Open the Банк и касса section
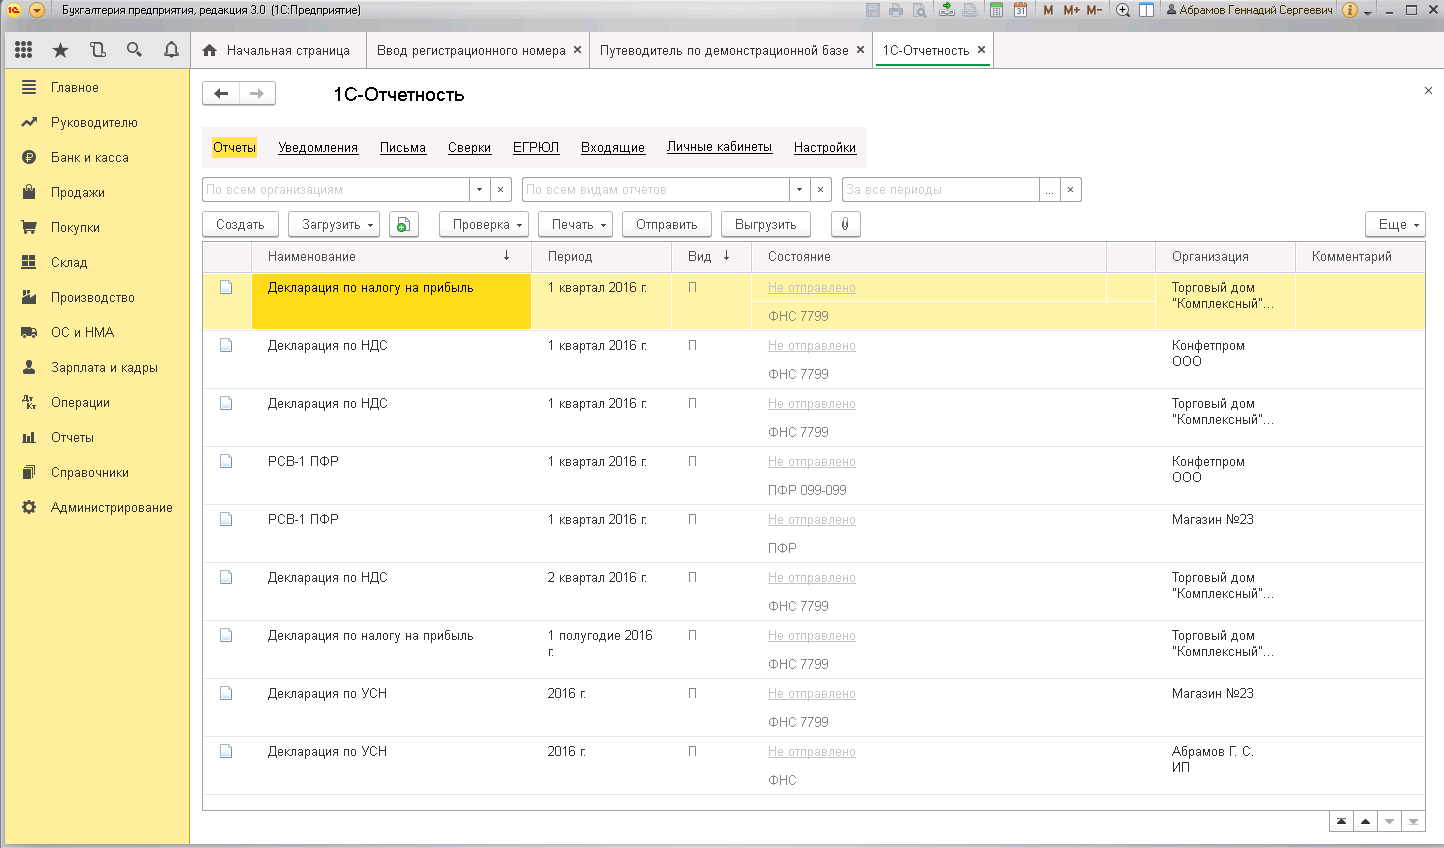 [x=96, y=158]
